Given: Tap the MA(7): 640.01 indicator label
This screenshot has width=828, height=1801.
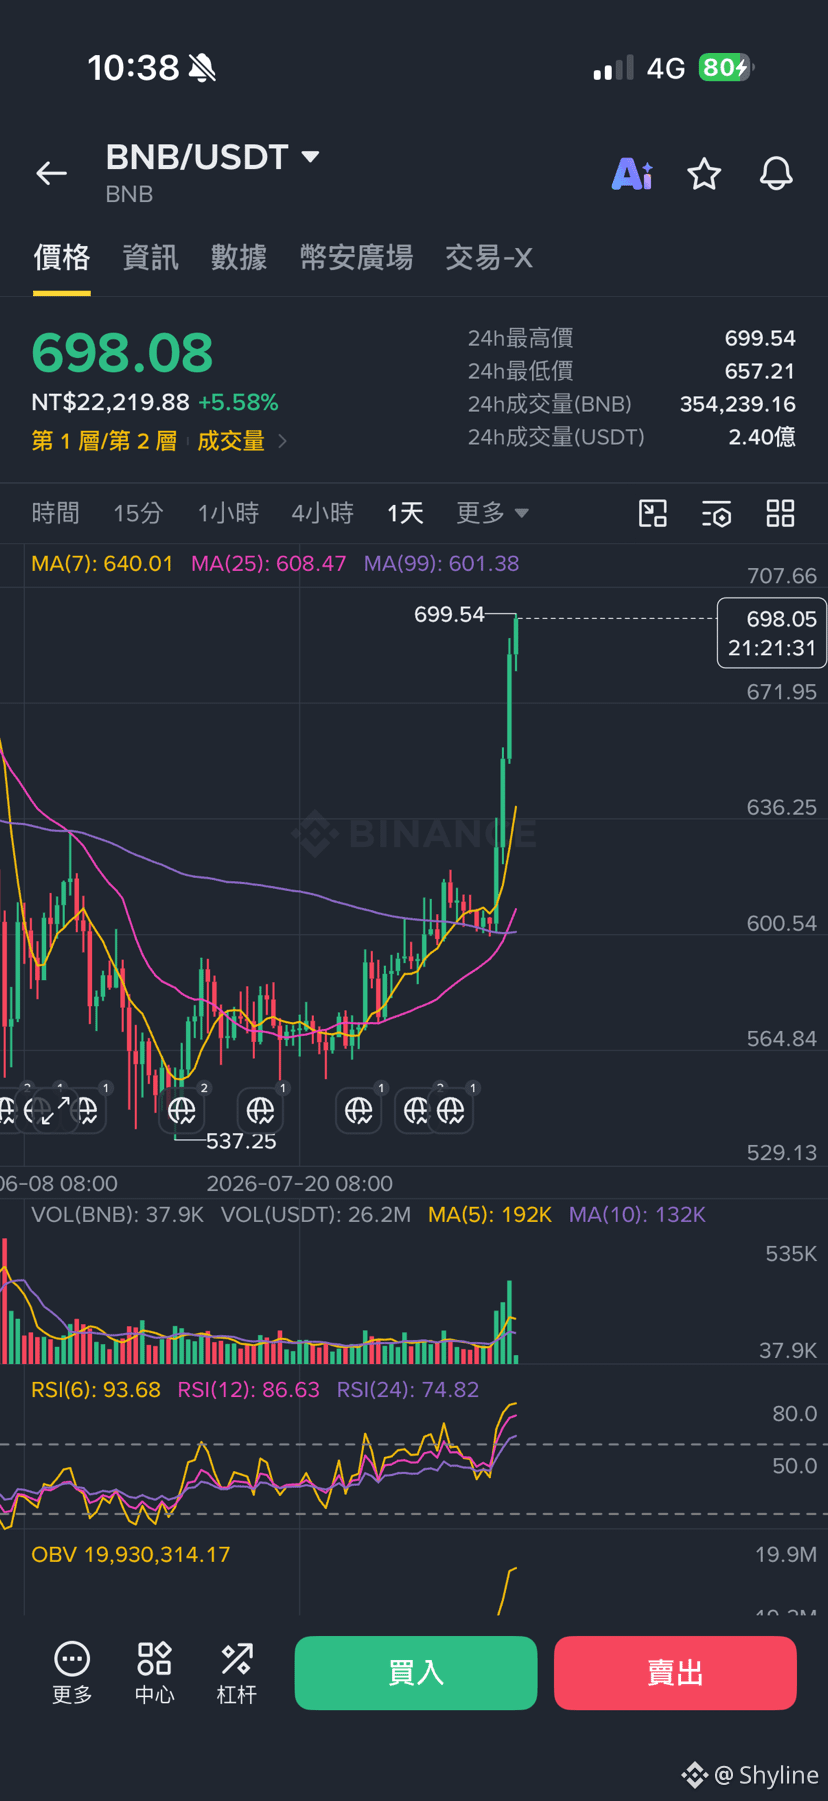Looking at the screenshot, I should (x=102, y=564).
